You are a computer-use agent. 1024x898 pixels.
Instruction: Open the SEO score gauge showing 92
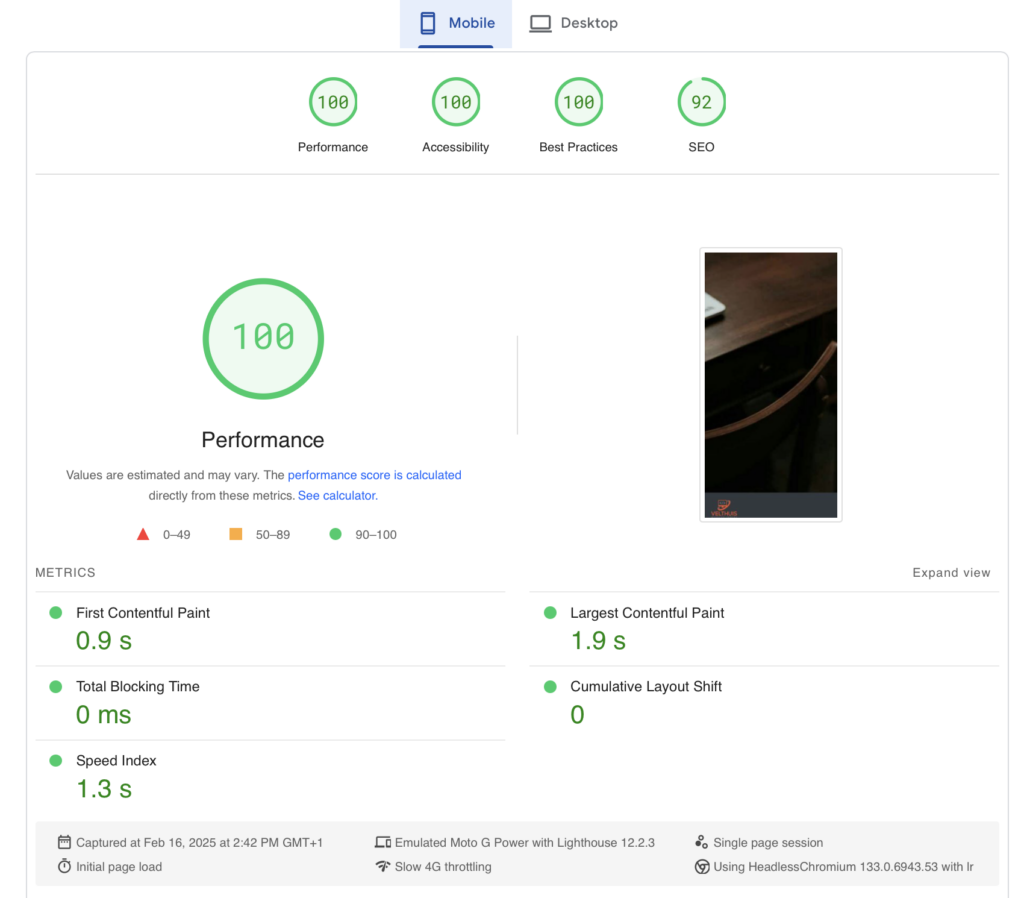[x=701, y=102]
